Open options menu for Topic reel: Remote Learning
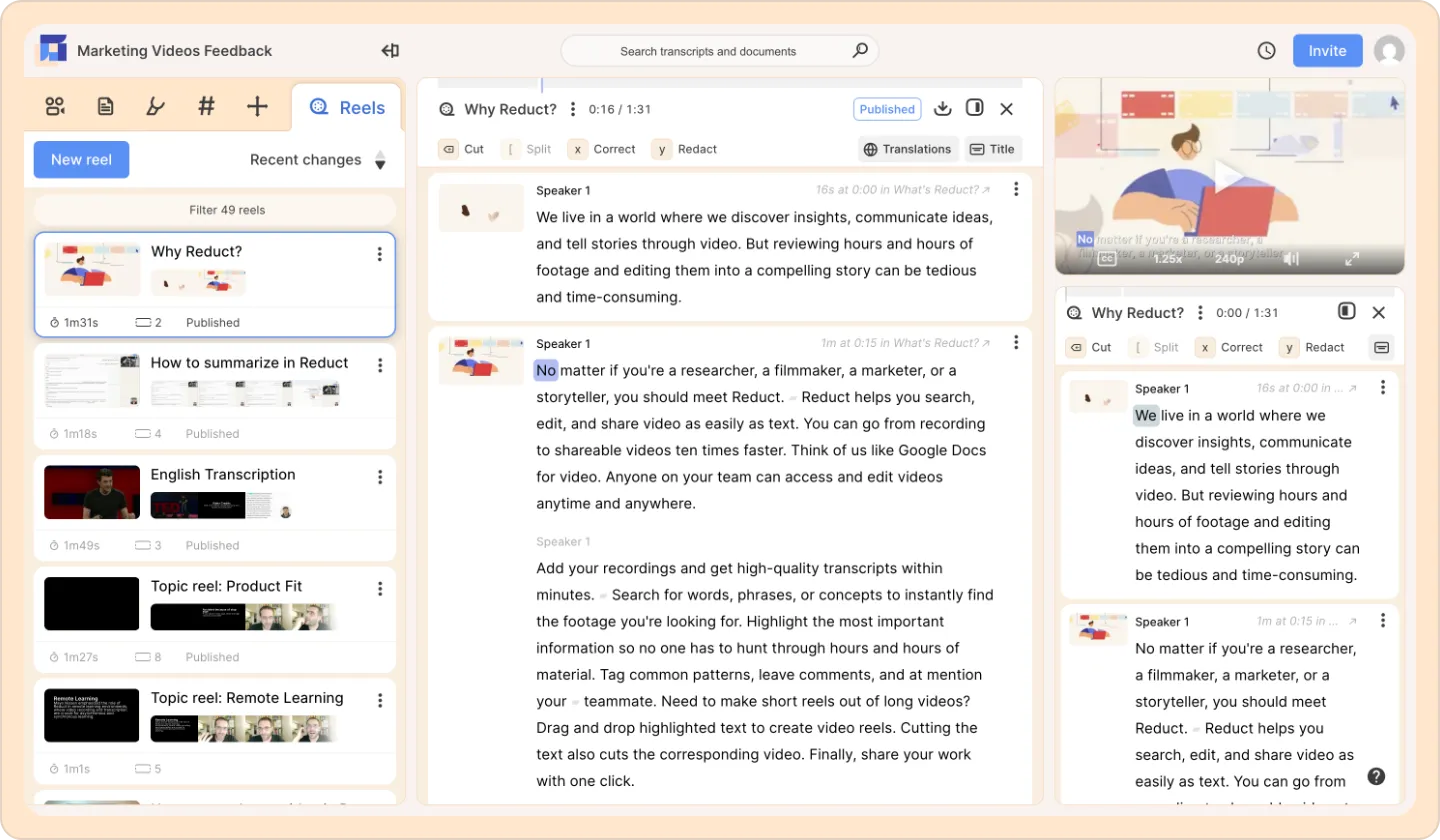 (x=379, y=700)
